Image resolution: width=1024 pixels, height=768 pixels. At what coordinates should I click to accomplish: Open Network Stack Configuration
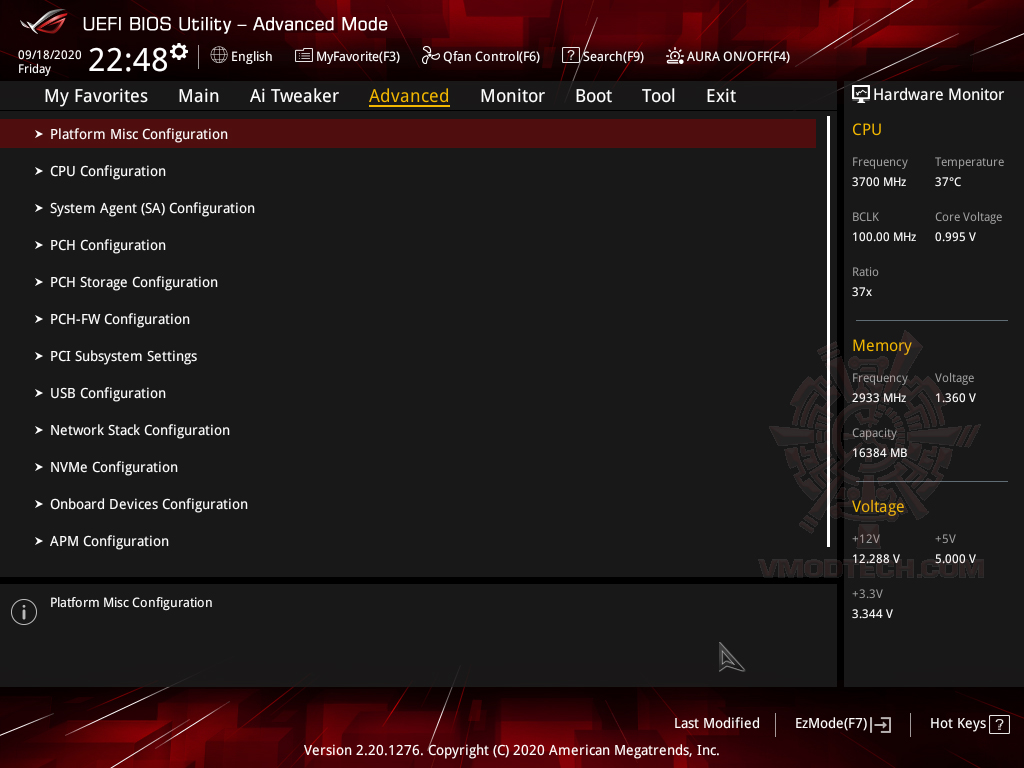139,430
